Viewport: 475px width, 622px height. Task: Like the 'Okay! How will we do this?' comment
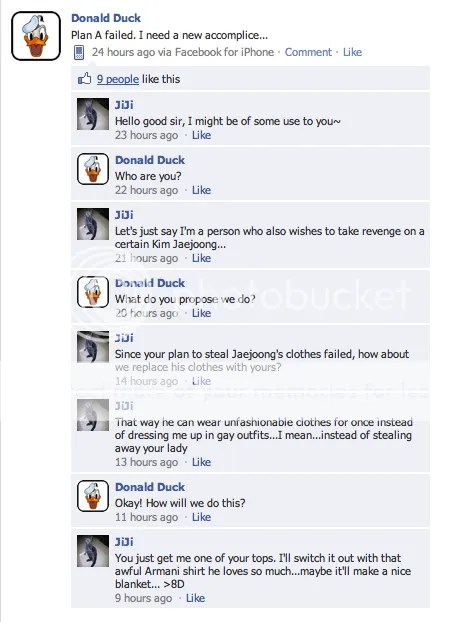point(201,517)
